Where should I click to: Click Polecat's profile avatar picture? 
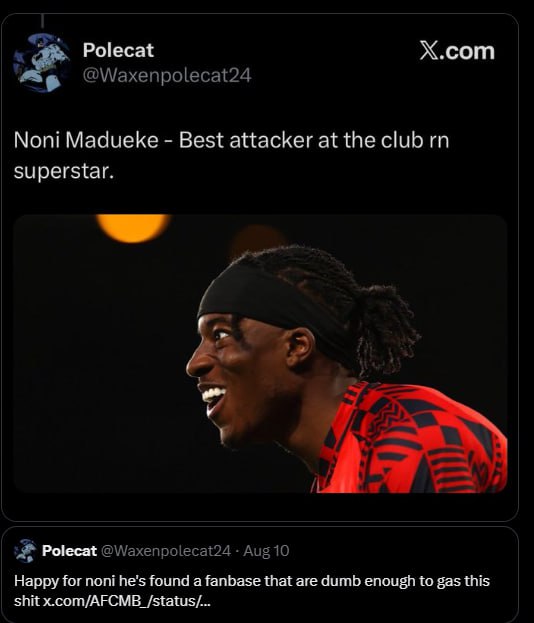coord(42,63)
